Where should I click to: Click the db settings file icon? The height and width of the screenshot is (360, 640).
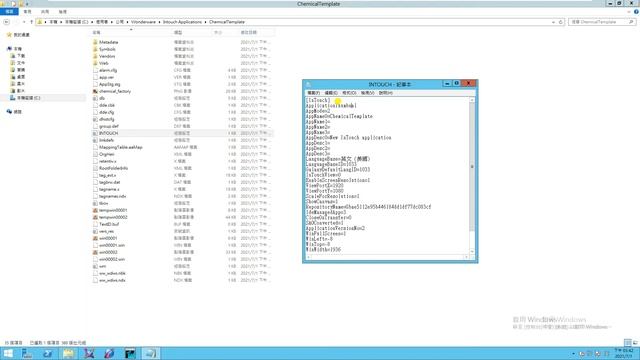pyautogui.click(x=95, y=98)
